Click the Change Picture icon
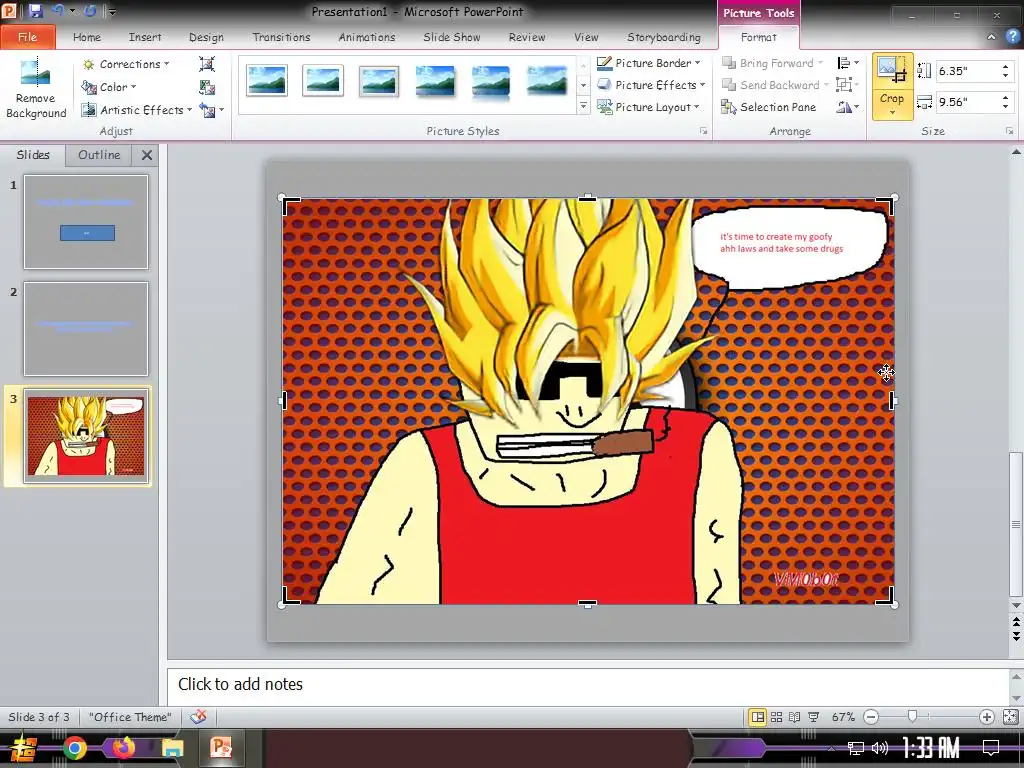Screen dimensions: 1024x768 [x=207, y=87]
